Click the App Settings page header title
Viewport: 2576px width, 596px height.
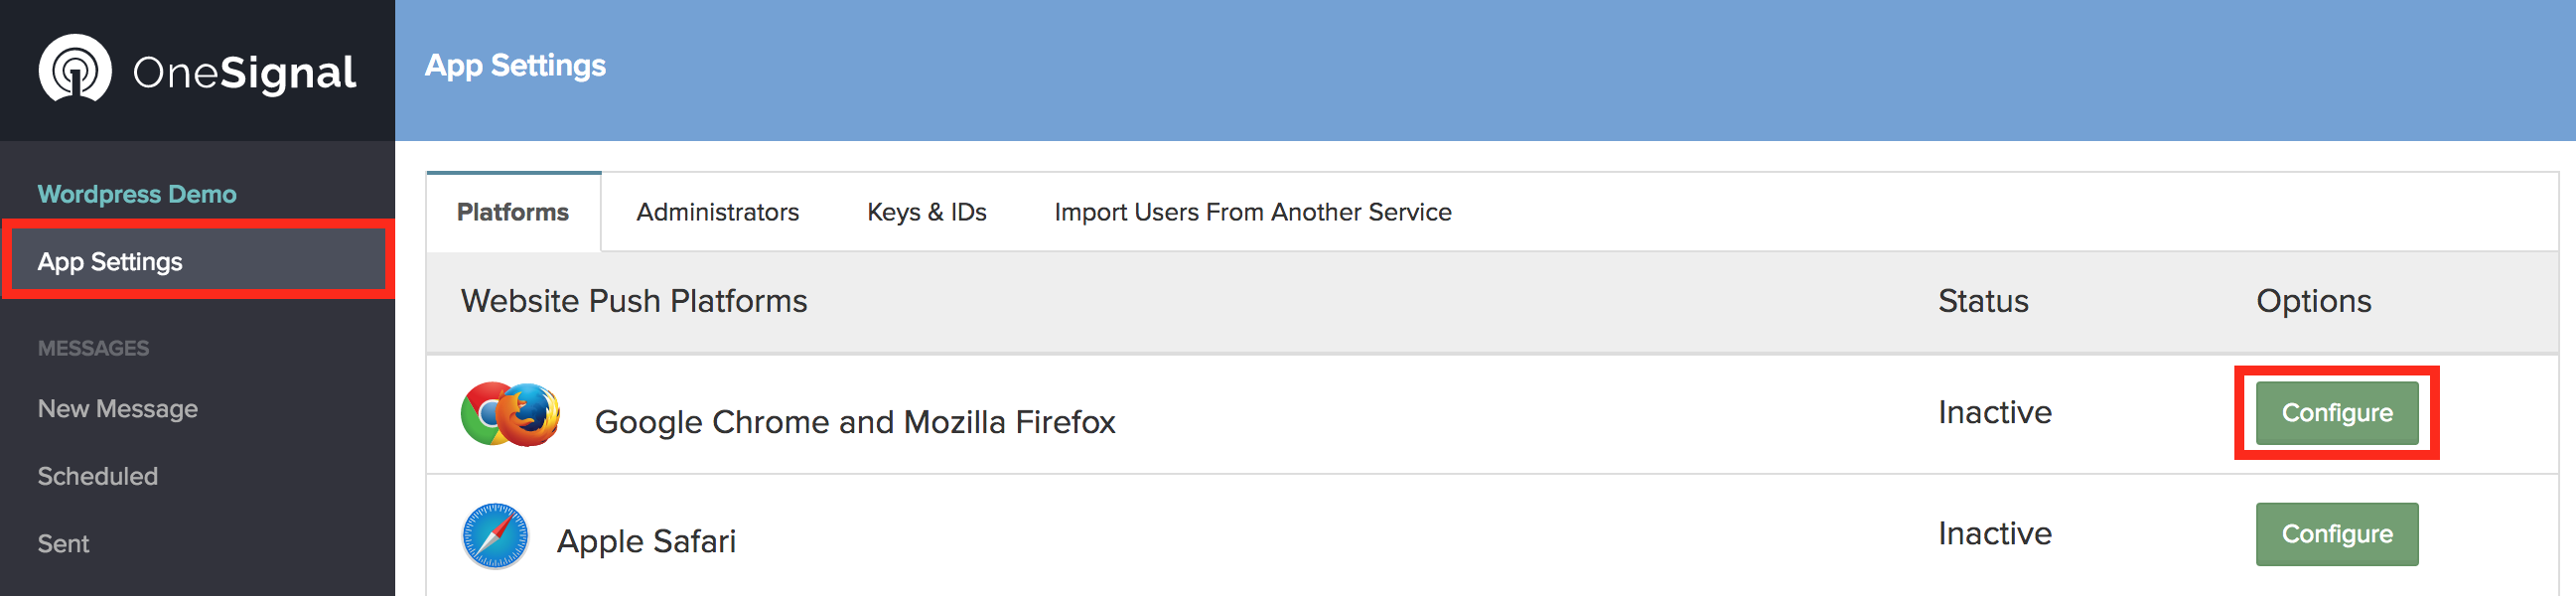515,65
